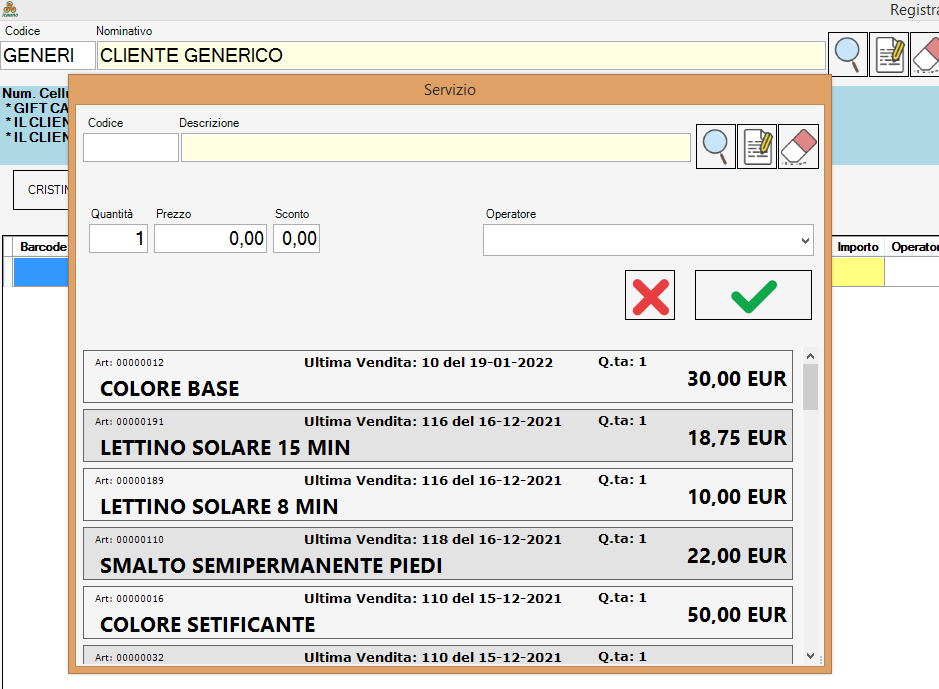Click the red X cancel button

pos(650,296)
